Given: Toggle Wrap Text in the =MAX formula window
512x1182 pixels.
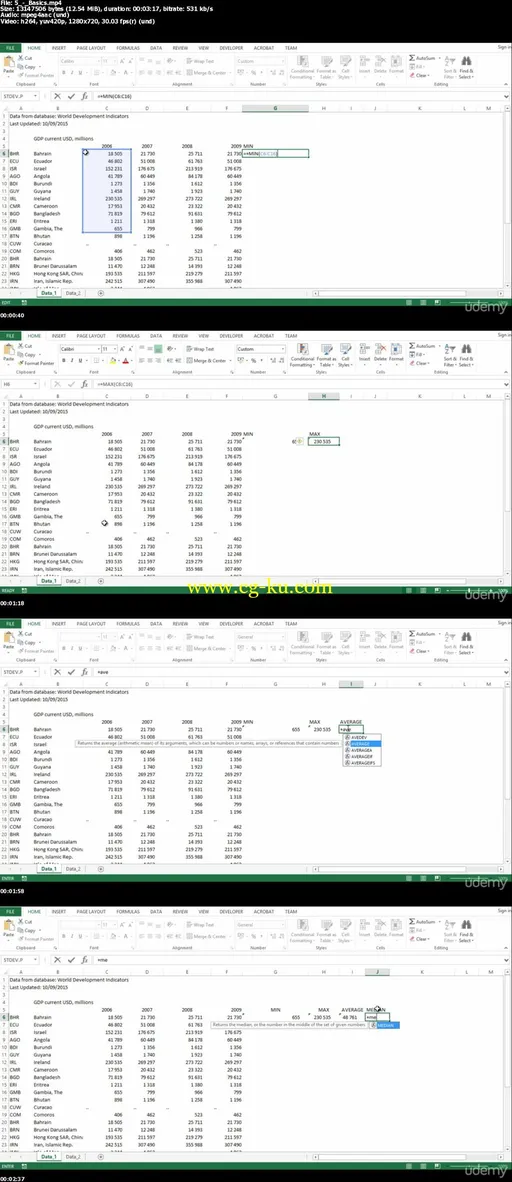Looking at the screenshot, I should point(200,349).
